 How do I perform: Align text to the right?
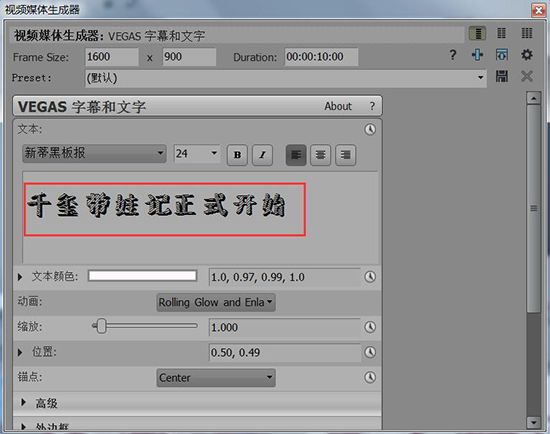[346, 155]
